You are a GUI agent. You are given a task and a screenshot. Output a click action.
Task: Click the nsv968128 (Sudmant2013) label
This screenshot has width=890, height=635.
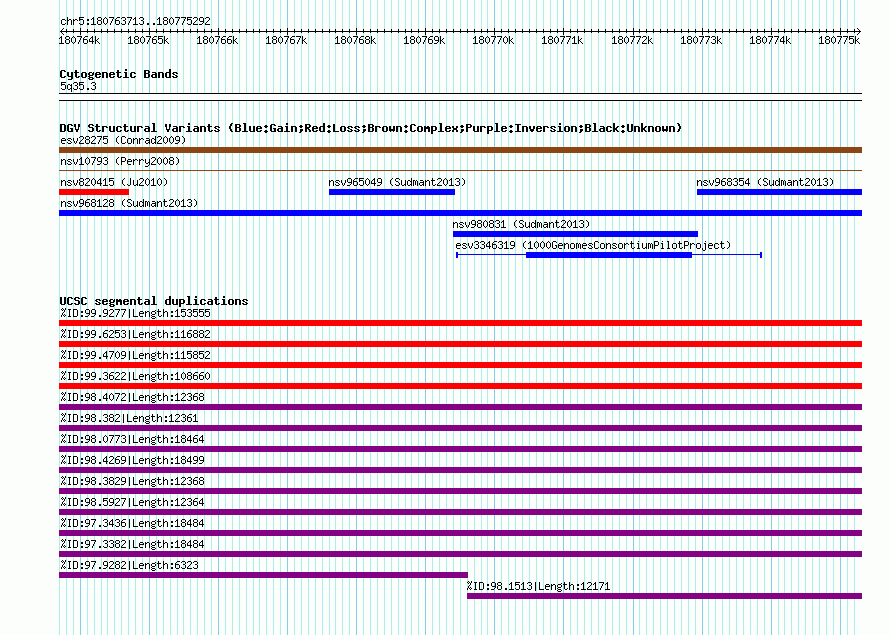point(129,203)
